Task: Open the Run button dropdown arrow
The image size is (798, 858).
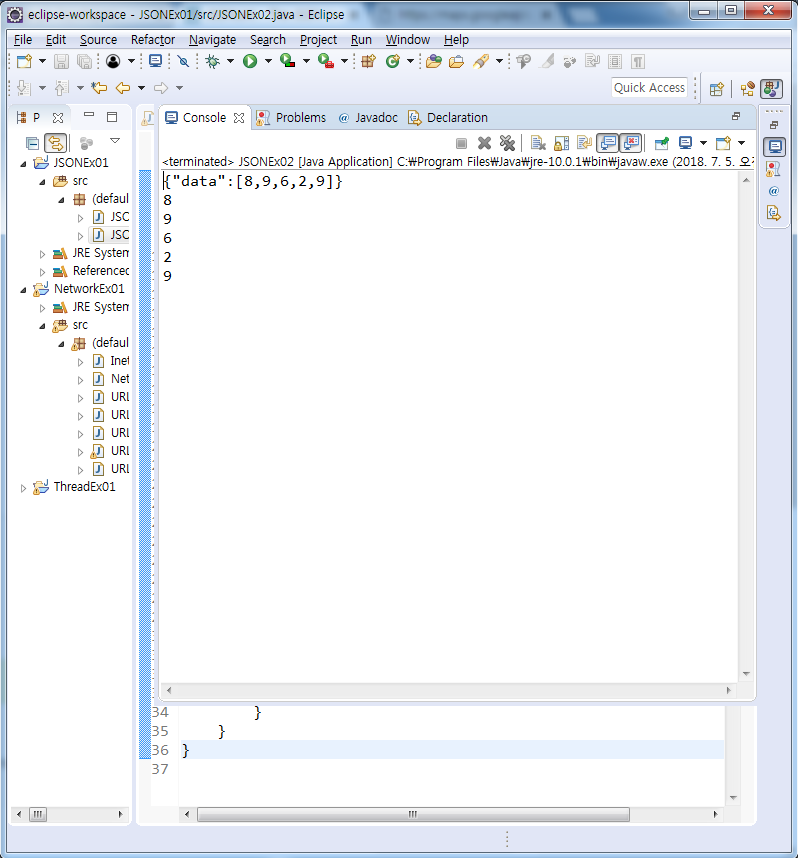Action: 268,61
